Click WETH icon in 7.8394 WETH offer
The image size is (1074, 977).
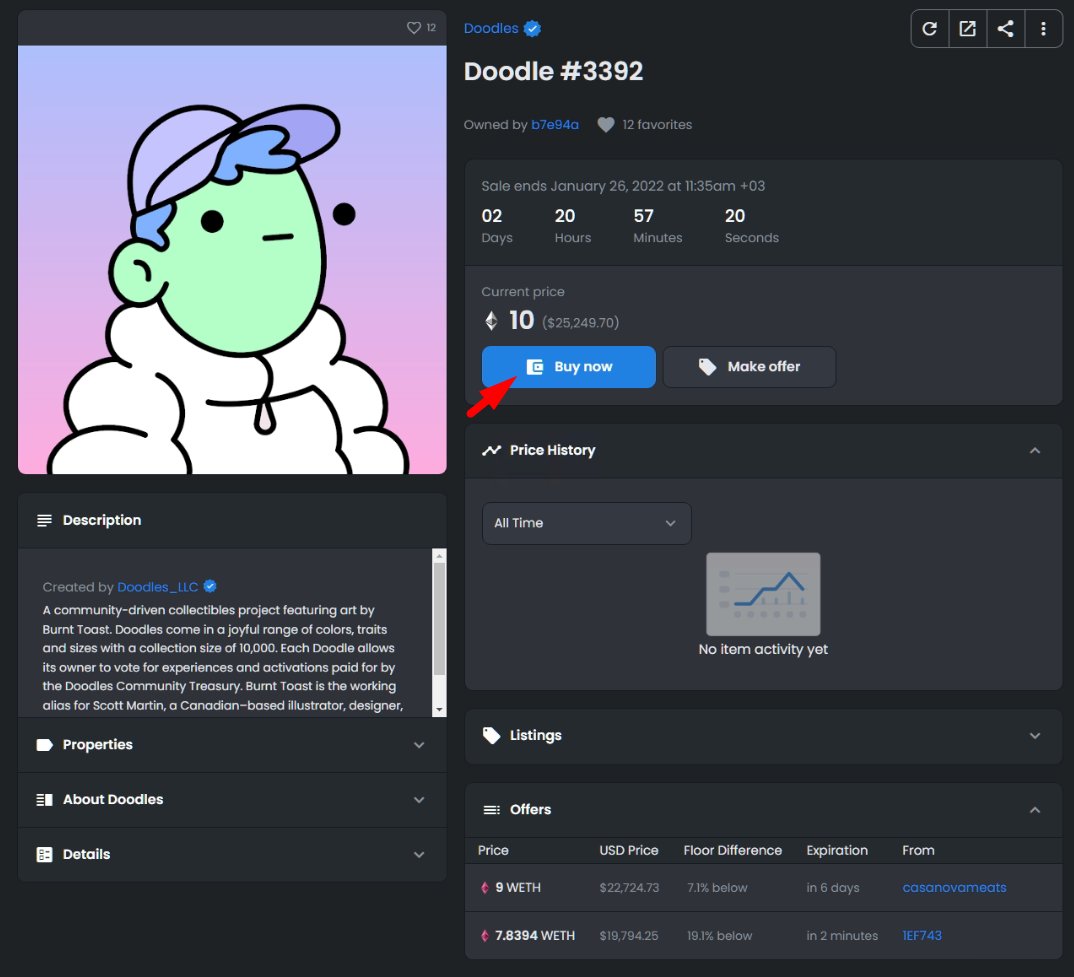click(485, 935)
